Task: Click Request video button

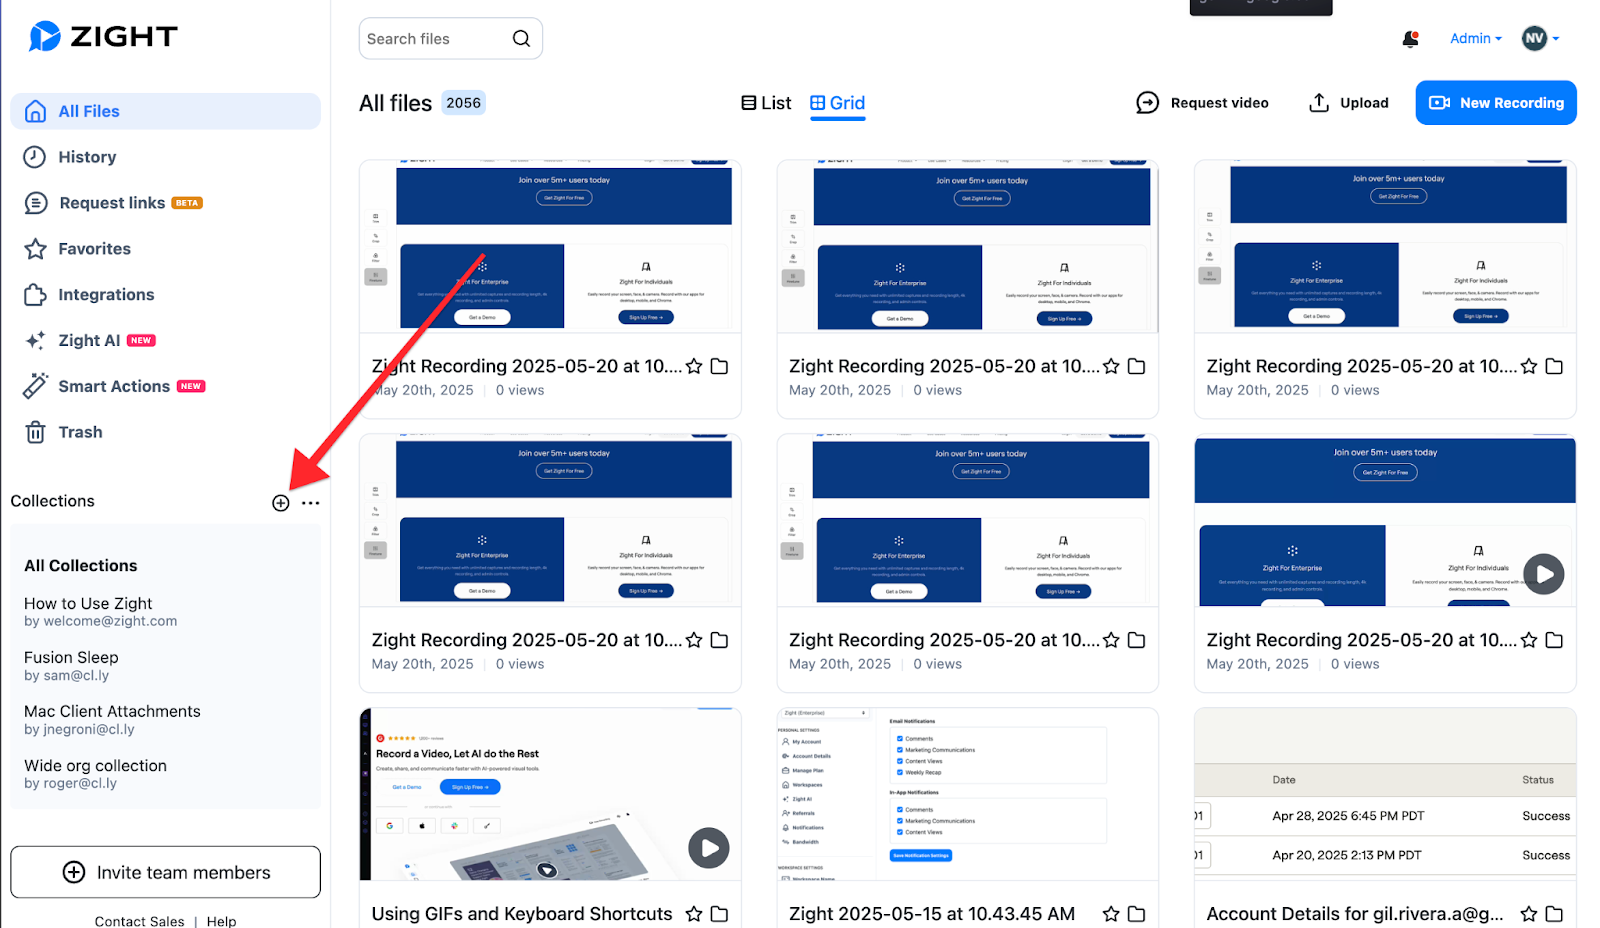Action: click(1202, 103)
